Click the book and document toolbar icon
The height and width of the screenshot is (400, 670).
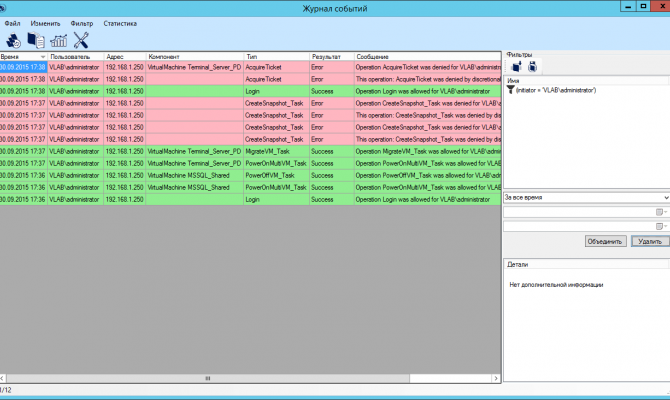coord(36,41)
